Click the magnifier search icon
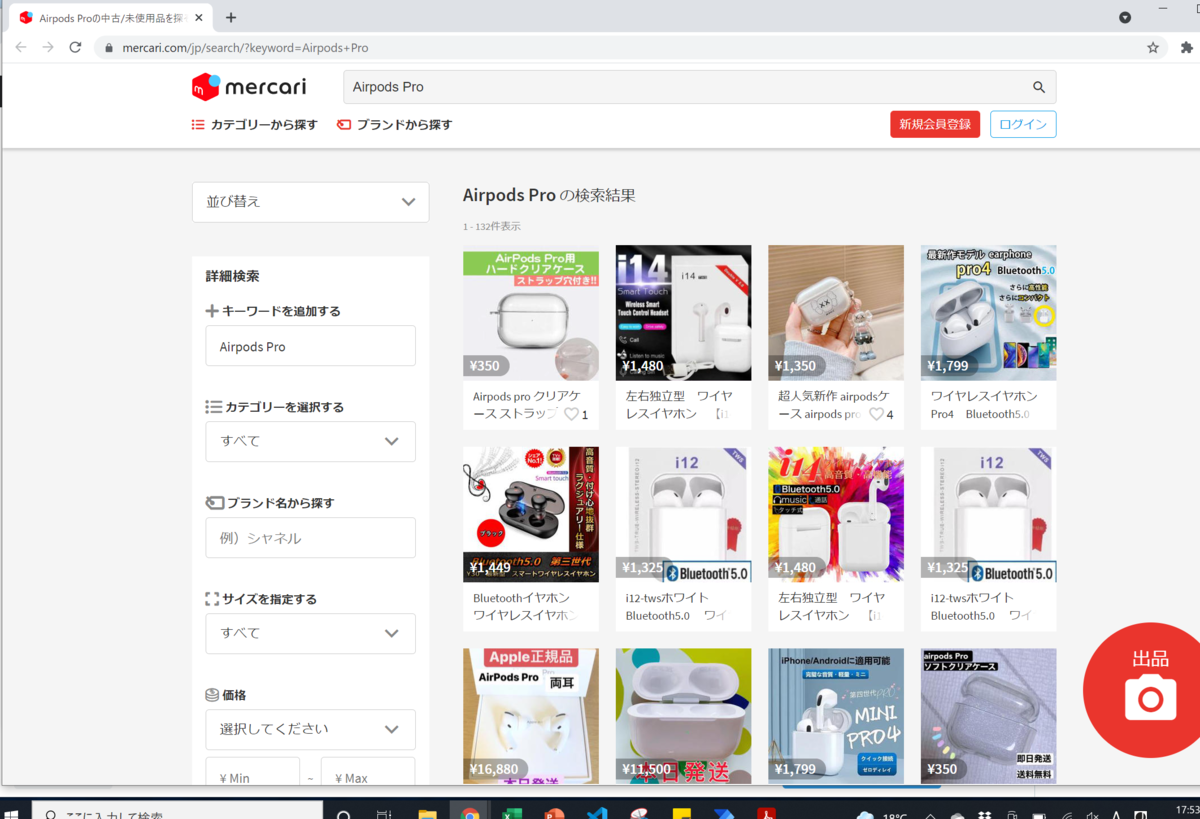Screen dimensions: 1200x819 pyautogui.click(x=1039, y=87)
